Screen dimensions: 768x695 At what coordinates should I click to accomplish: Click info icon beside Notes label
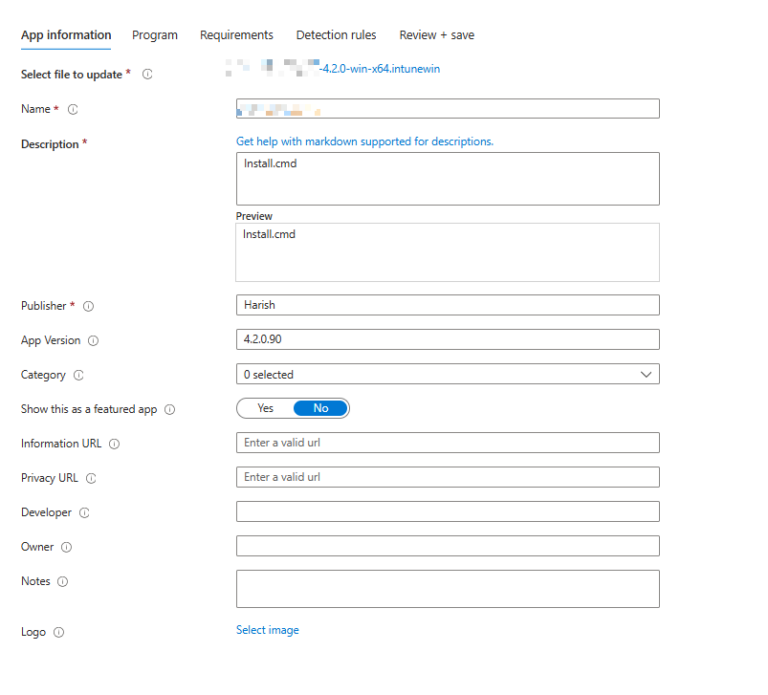point(63,581)
